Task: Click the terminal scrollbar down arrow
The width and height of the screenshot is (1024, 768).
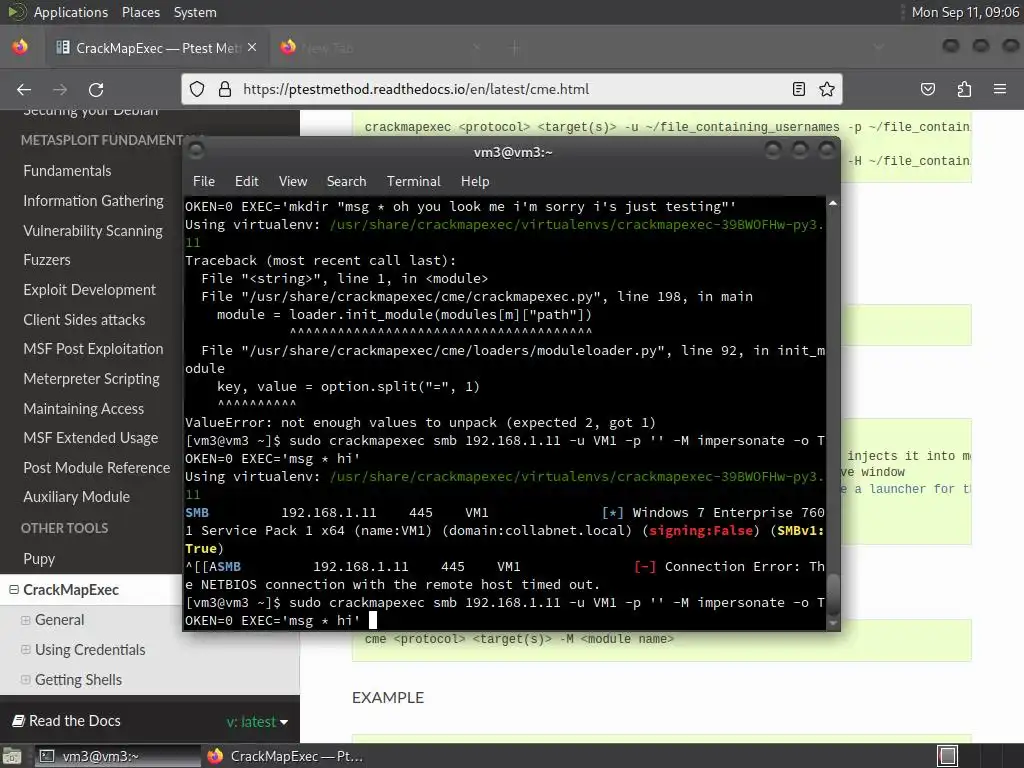Action: (x=833, y=623)
